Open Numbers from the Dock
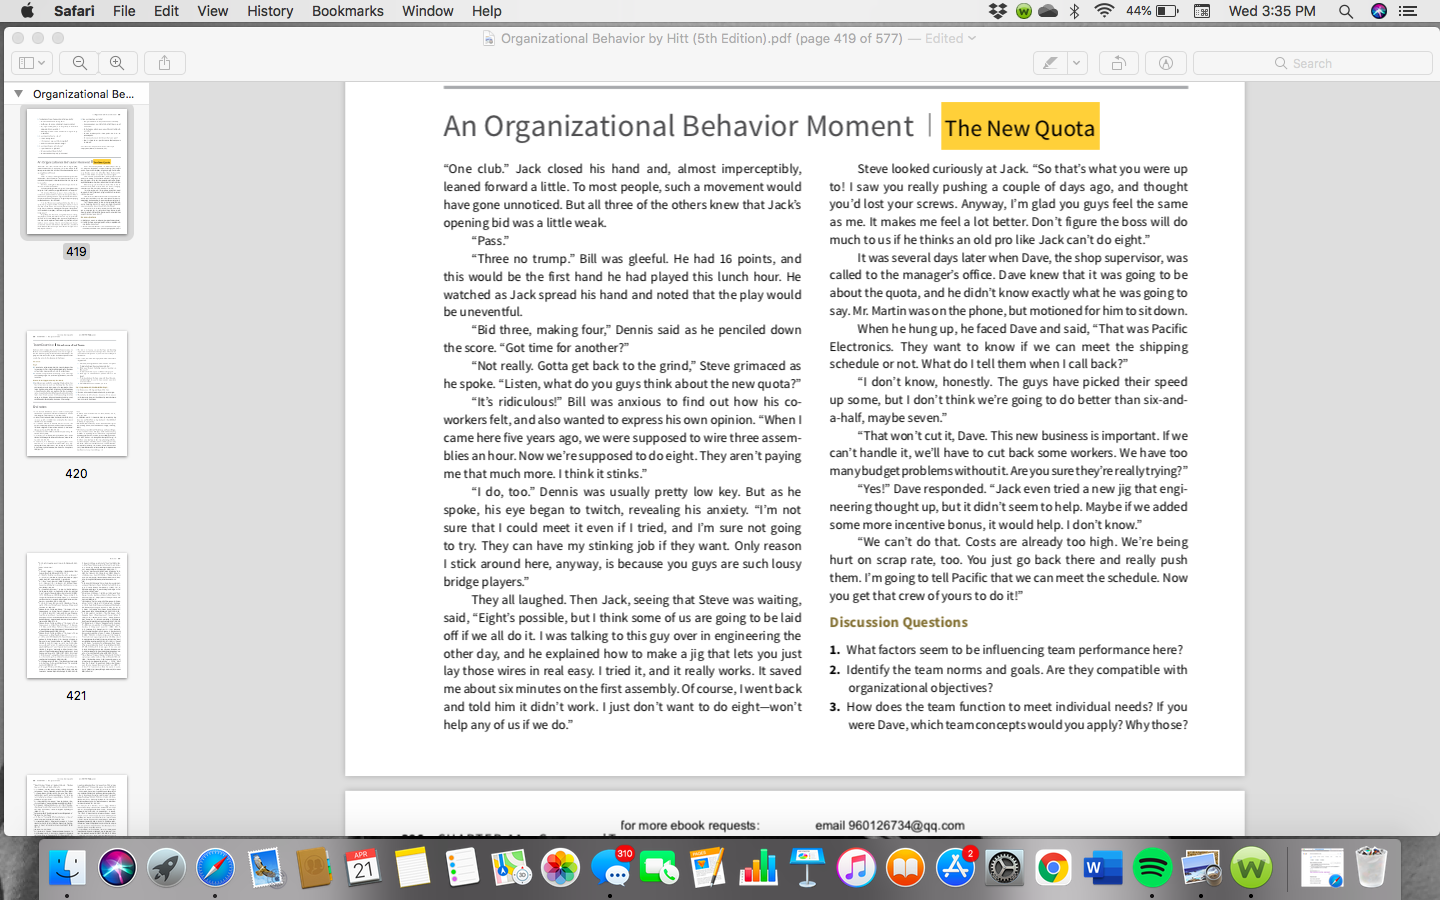1440x900 pixels. [758, 867]
